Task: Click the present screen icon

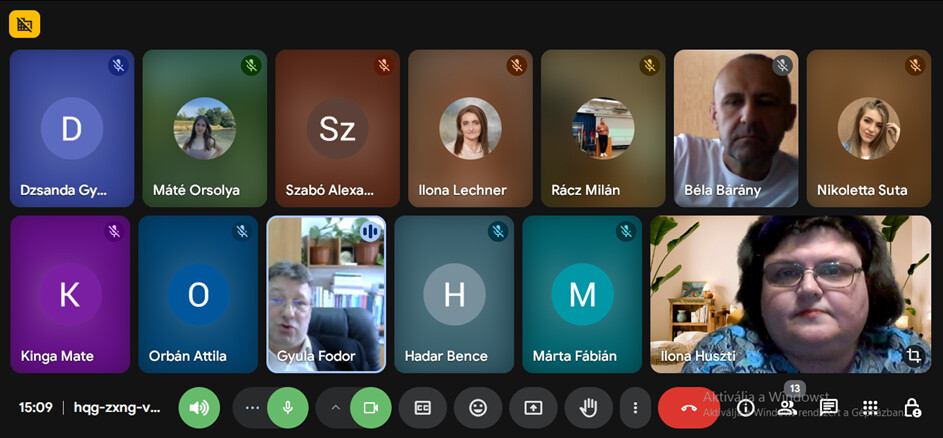Action: (x=533, y=408)
